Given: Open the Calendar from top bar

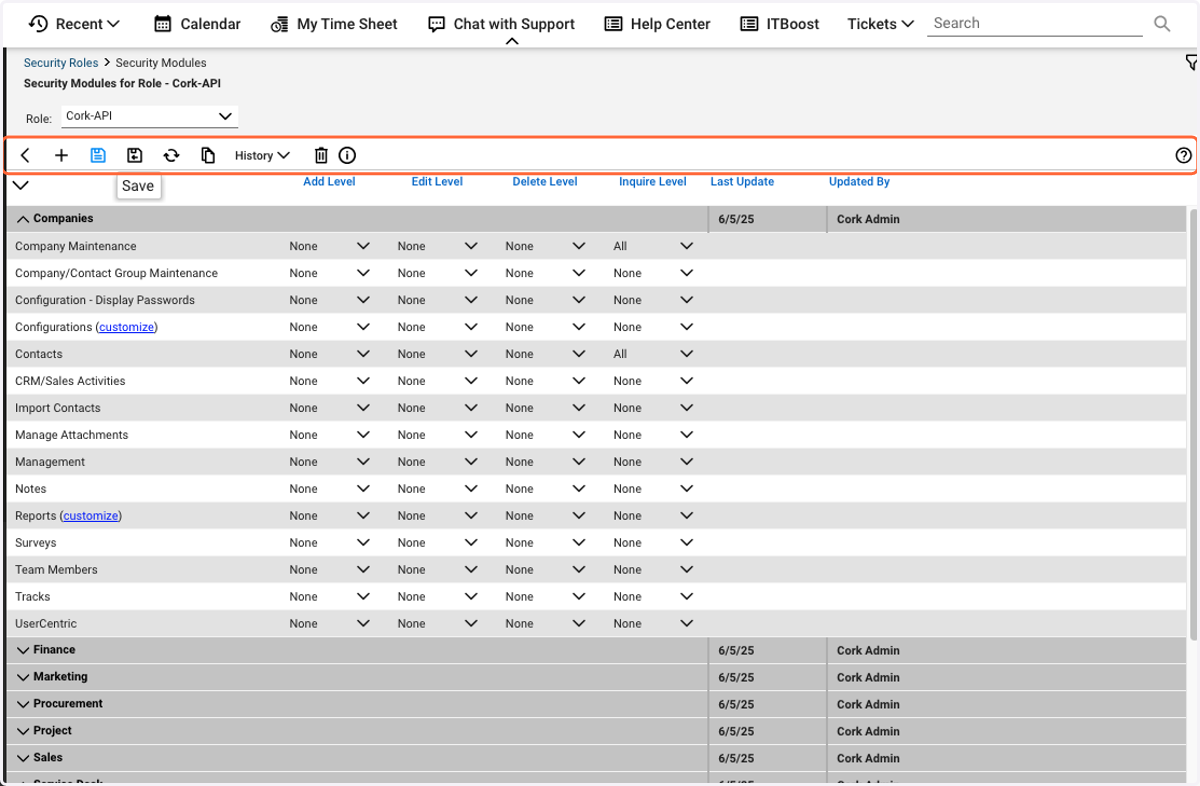Looking at the screenshot, I should pyautogui.click(x=198, y=24).
